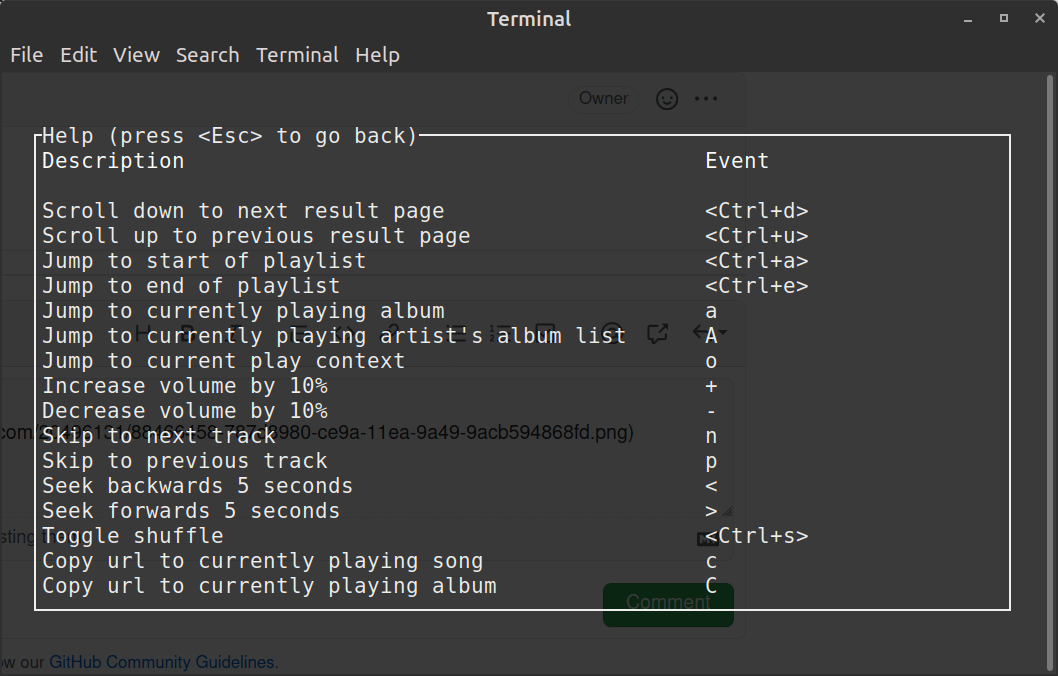Open the View menu
The height and width of the screenshot is (676, 1058).
coord(136,55)
